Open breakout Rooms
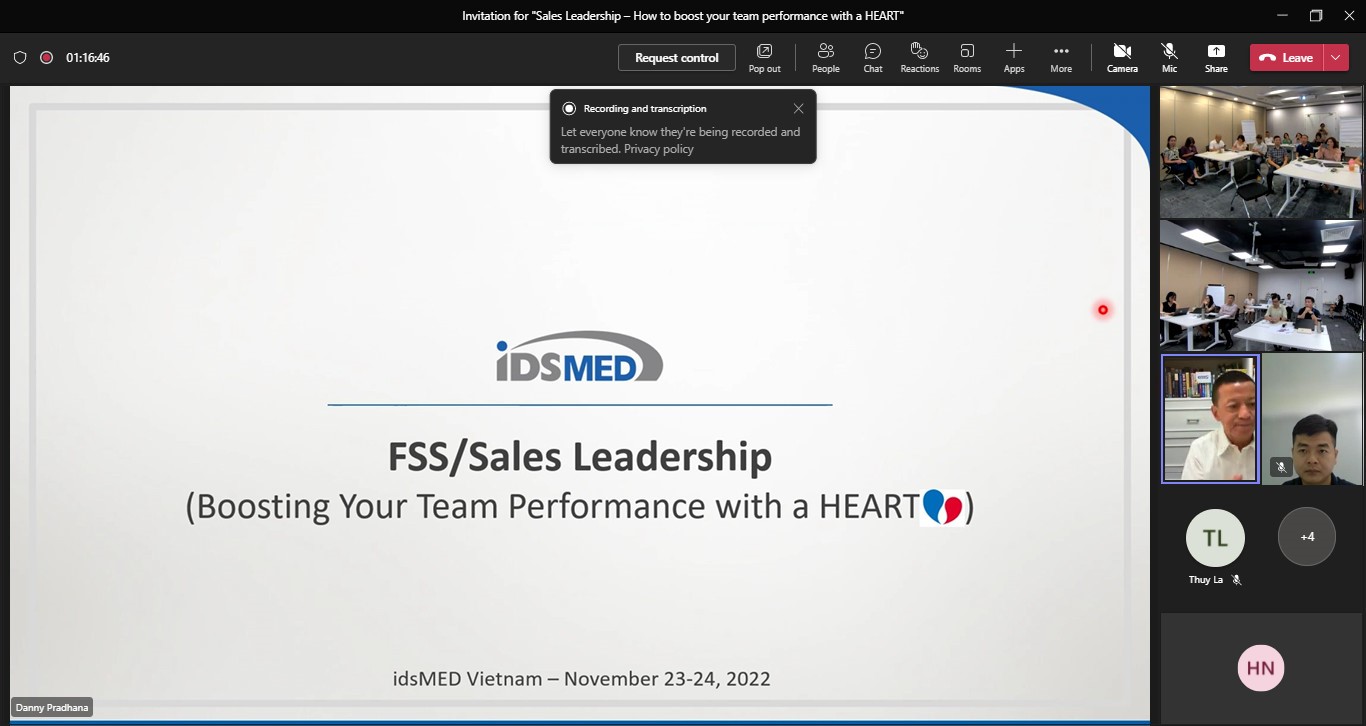Image resolution: width=1366 pixels, height=726 pixels. [967, 57]
